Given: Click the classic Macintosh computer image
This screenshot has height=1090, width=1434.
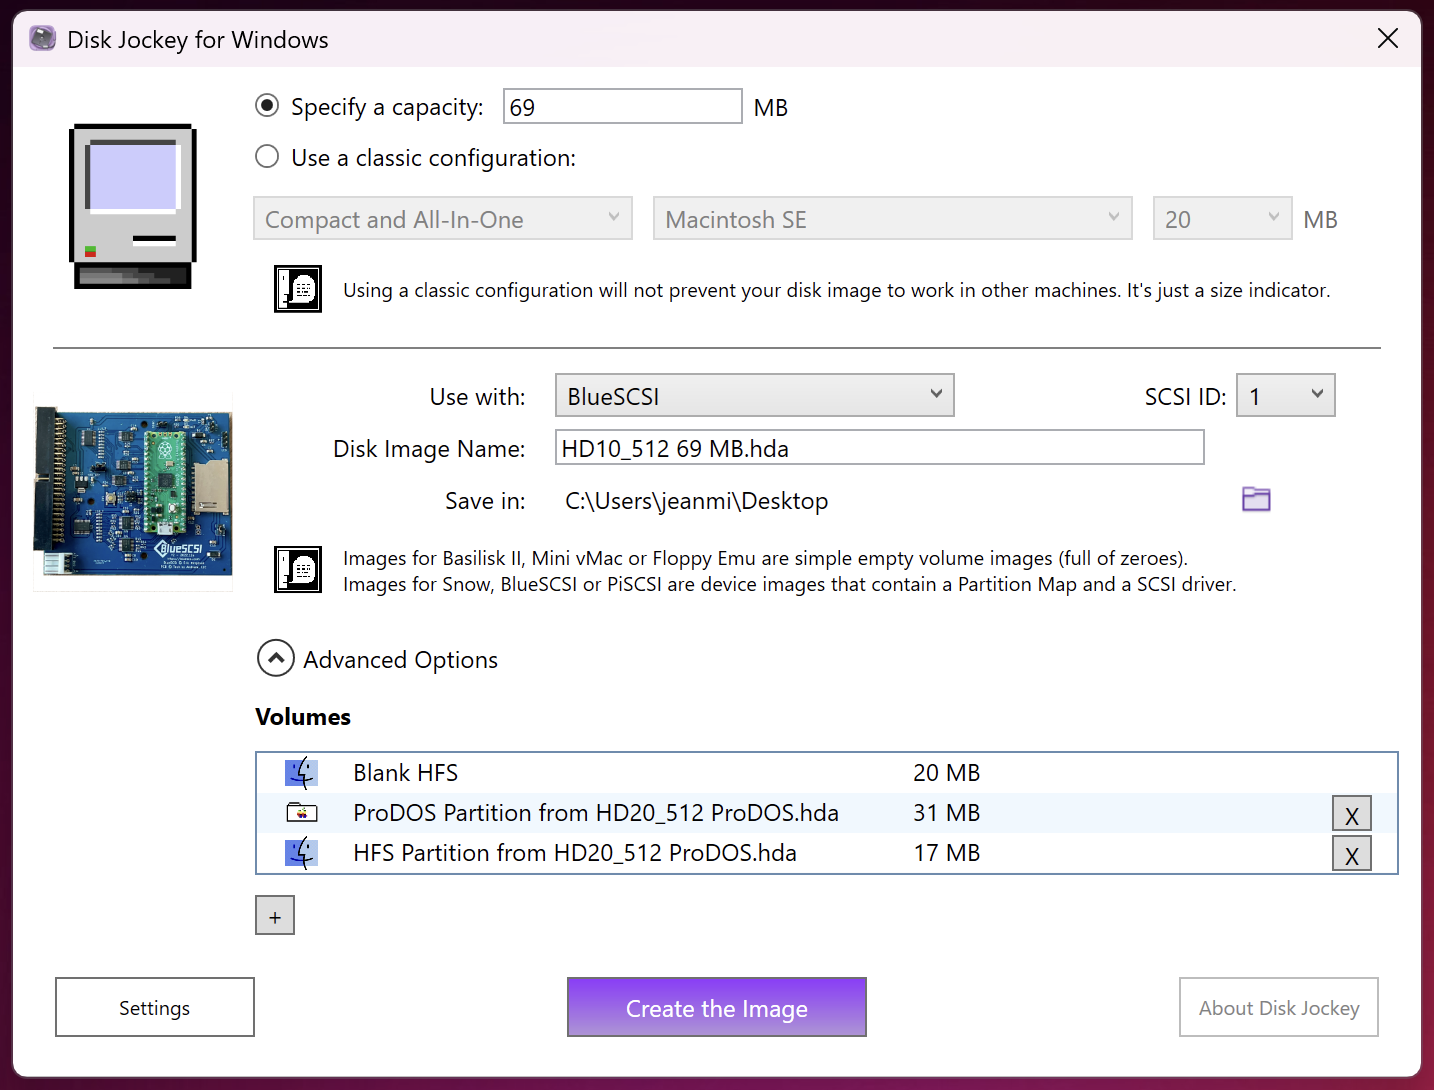Looking at the screenshot, I should pyautogui.click(x=133, y=206).
